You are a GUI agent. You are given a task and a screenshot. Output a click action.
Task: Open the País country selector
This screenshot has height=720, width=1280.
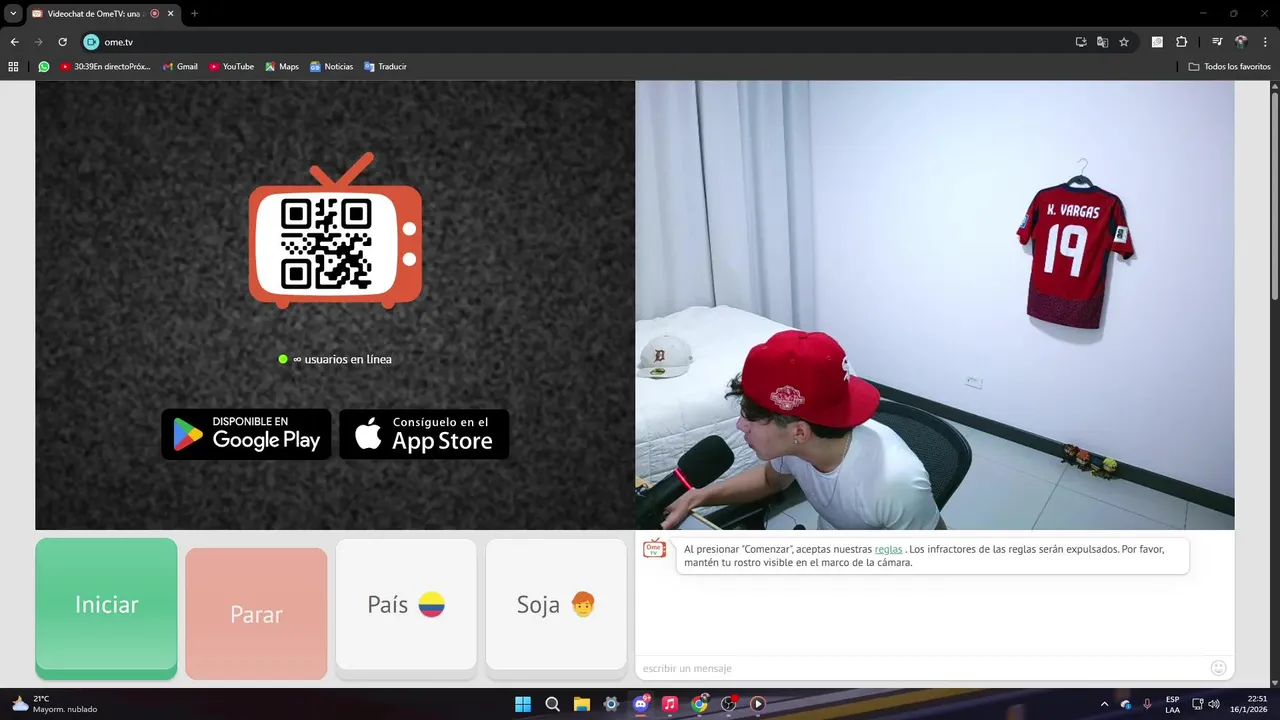coord(406,605)
